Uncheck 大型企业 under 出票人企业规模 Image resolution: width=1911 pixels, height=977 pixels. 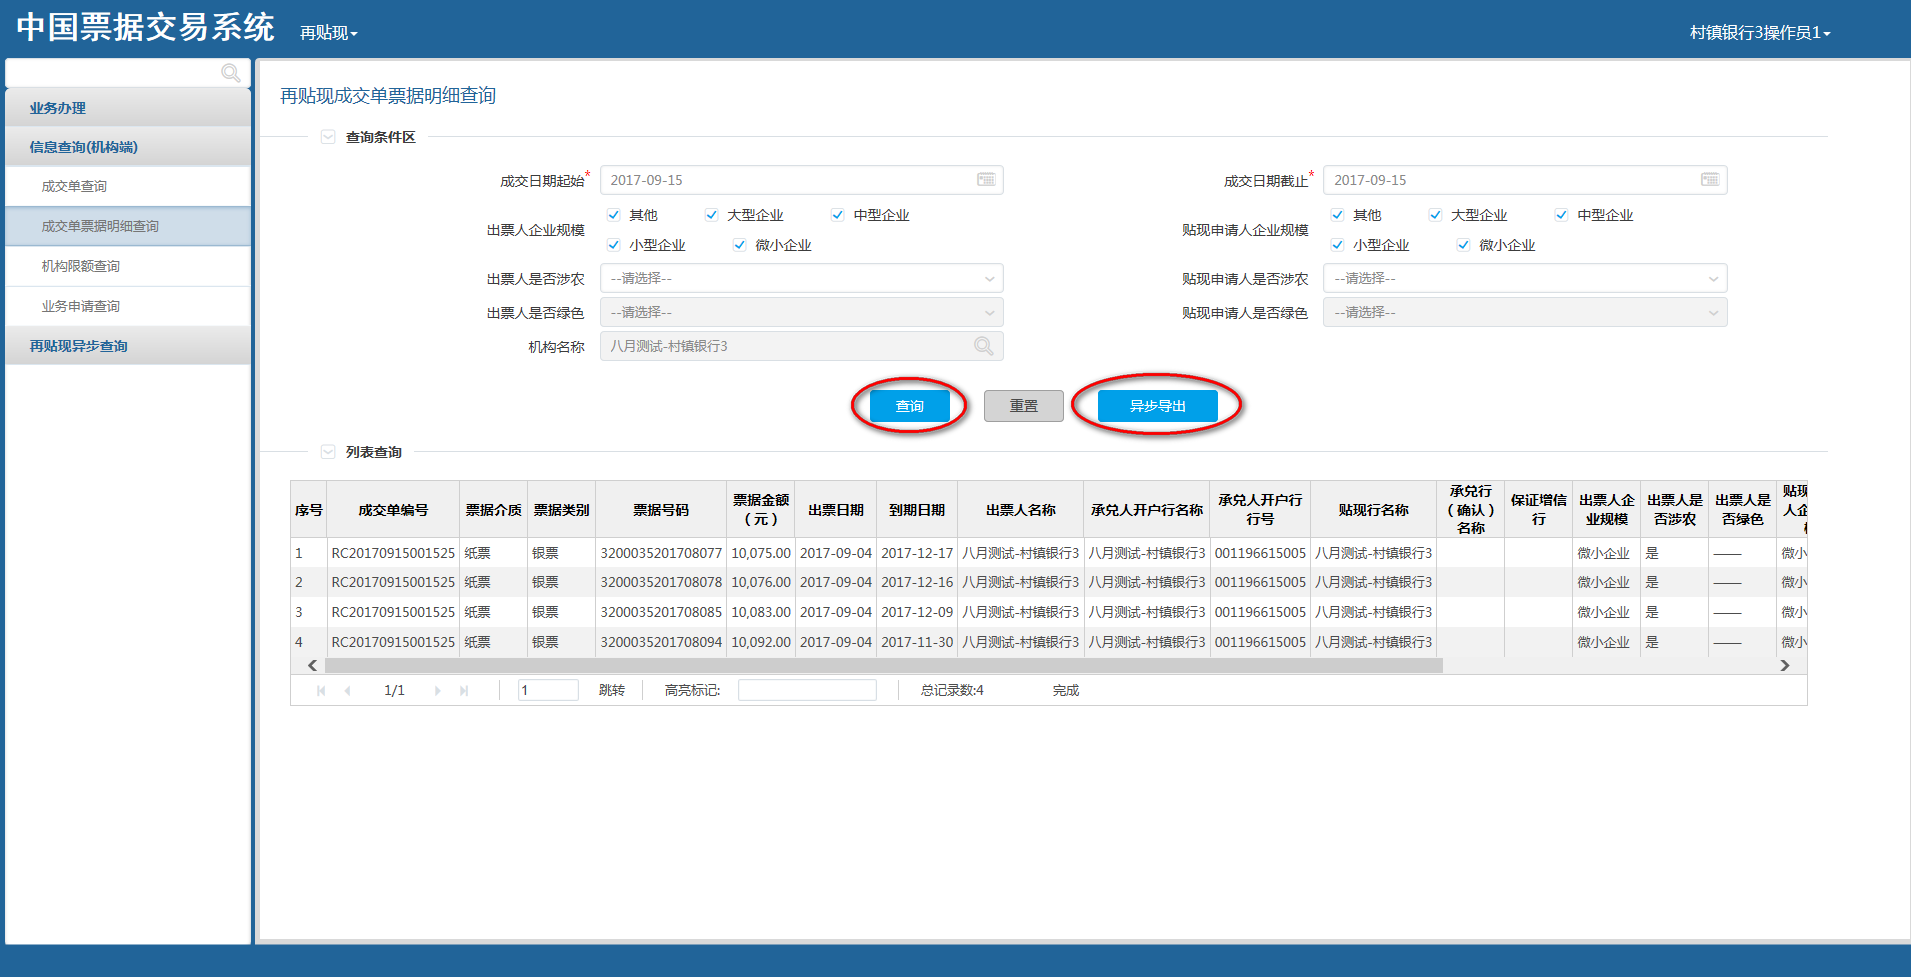point(712,215)
